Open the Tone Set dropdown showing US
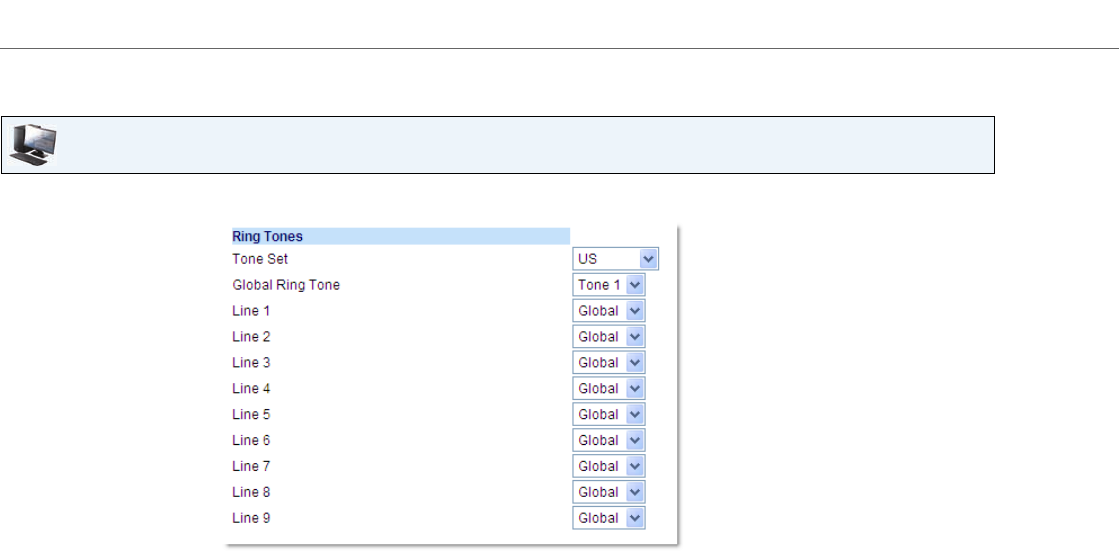Image resolution: width=1119 pixels, height=551 pixels. [x=615, y=259]
